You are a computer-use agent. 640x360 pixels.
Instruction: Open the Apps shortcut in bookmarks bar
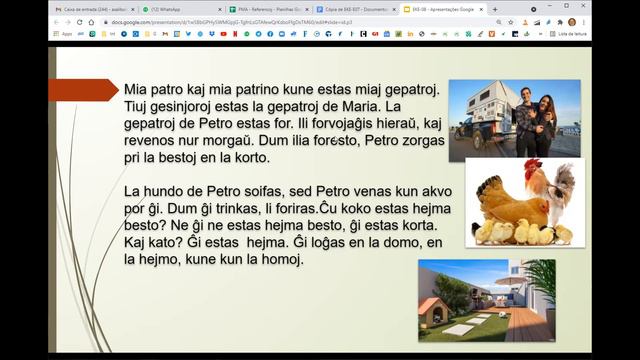pyautogui.click(x=63, y=34)
